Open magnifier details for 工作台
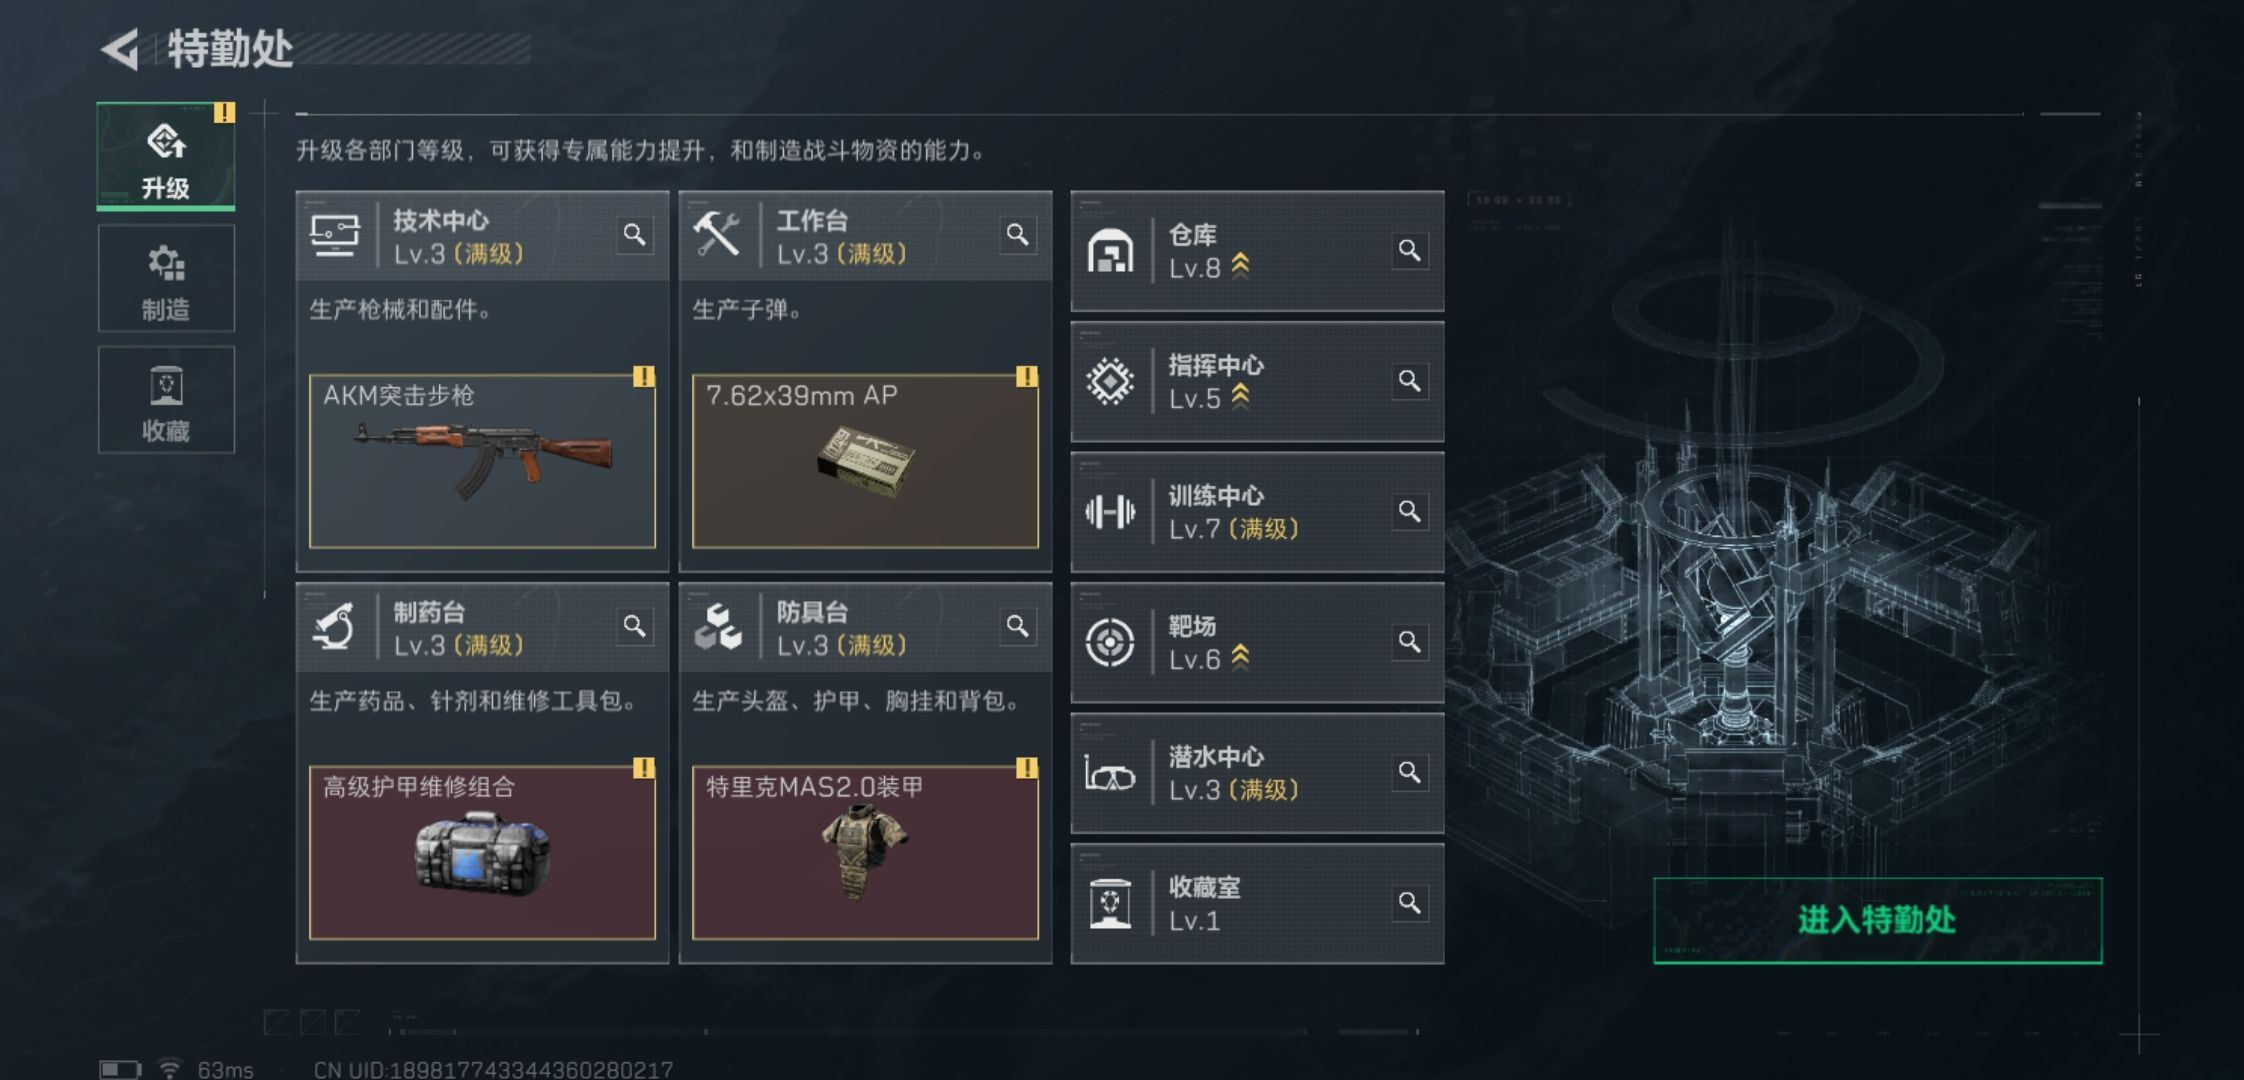This screenshot has height=1080, width=2244. click(x=1017, y=235)
